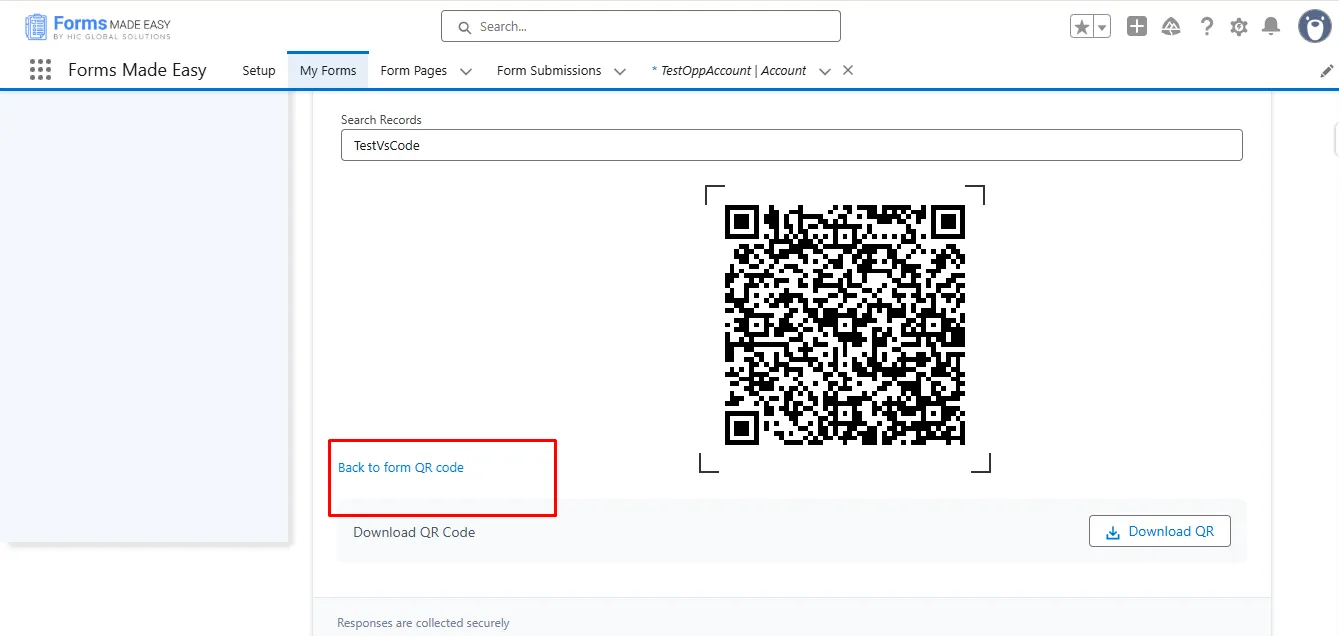
Task: Focus the global Search field
Action: pyautogui.click(x=641, y=27)
